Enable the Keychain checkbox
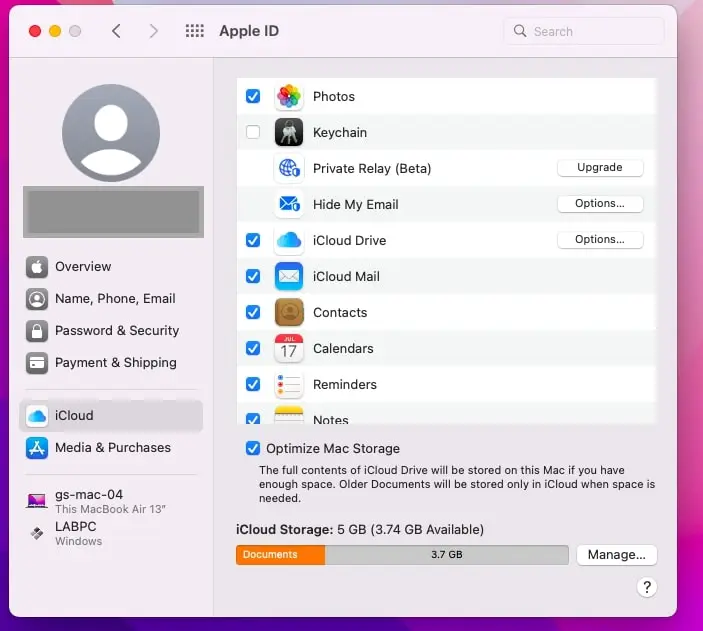This screenshot has height=631, width=703. point(253,132)
